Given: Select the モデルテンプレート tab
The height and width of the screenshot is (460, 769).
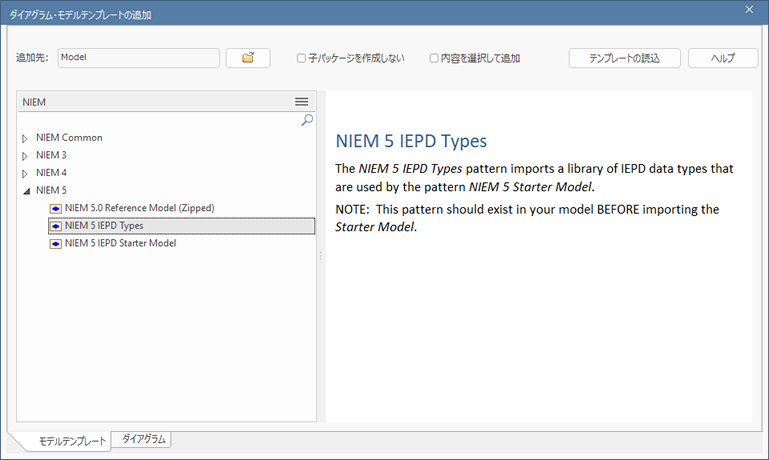Looking at the screenshot, I should (x=65, y=441).
